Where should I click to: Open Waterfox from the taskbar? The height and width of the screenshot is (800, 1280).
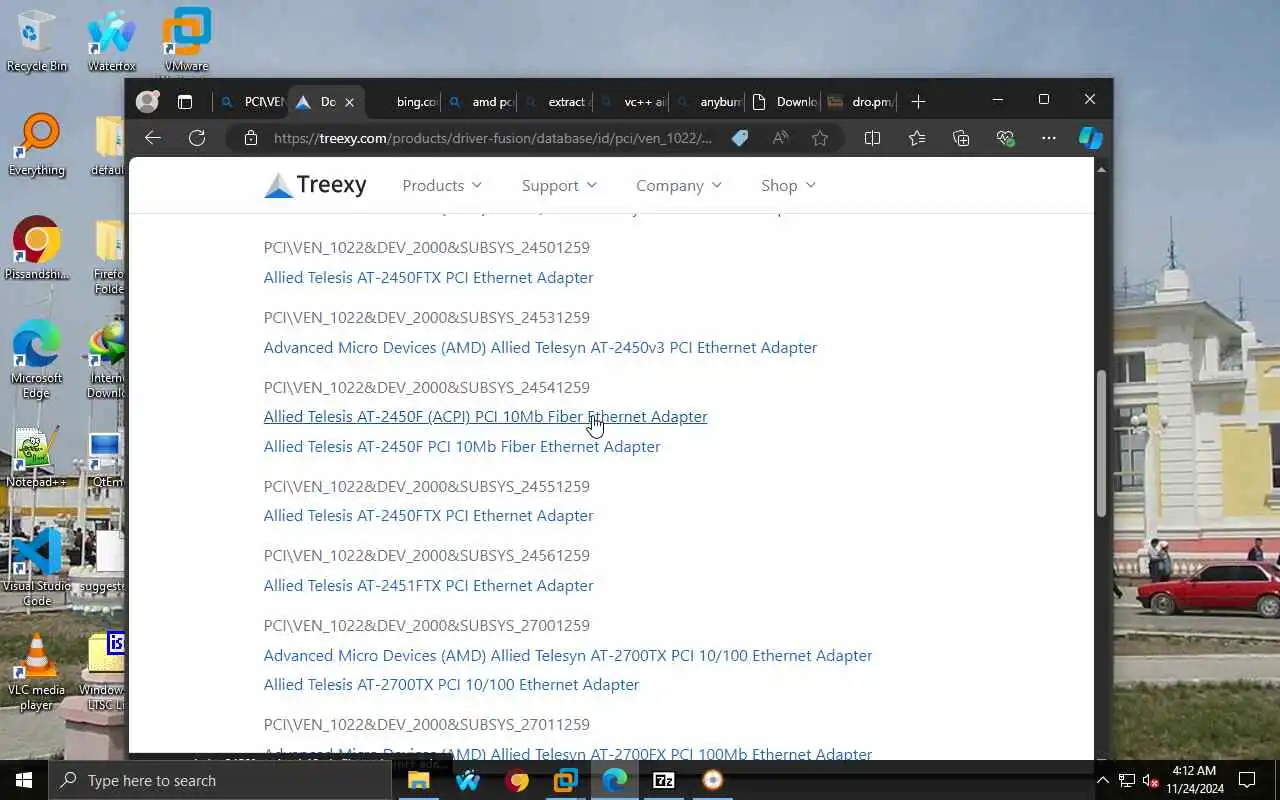[x=467, y=780]
